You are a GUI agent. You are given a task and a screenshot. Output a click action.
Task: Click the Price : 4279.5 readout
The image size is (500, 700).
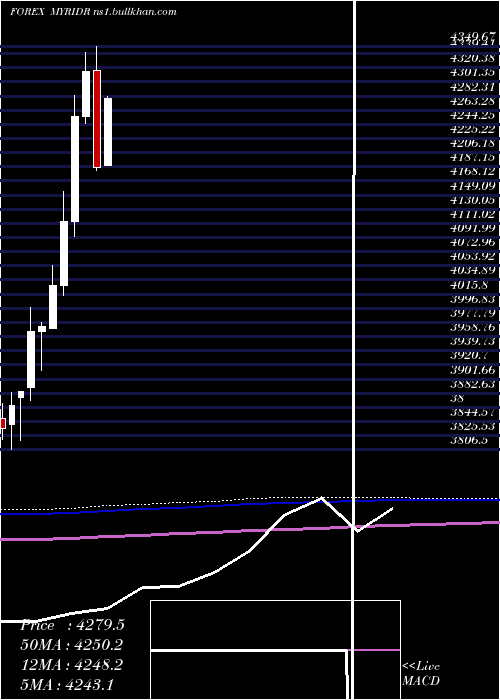pyautogui.click(x=72, y=625)
